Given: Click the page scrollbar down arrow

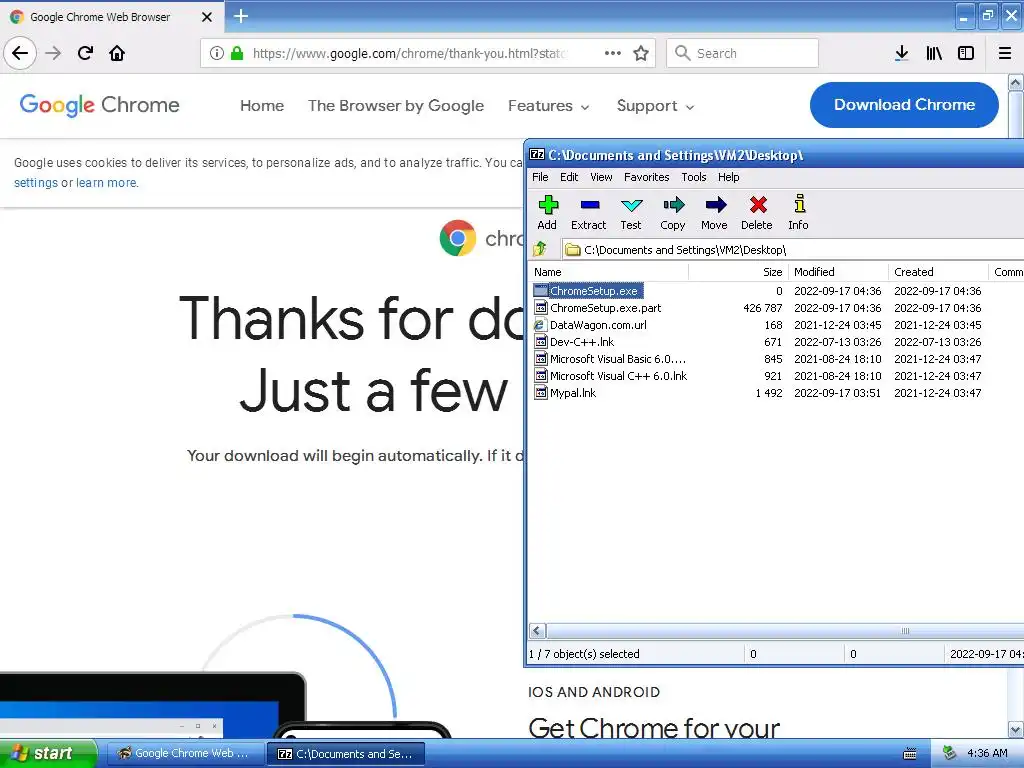Looking at the screenshot, I should click(x=1016, y=729).
